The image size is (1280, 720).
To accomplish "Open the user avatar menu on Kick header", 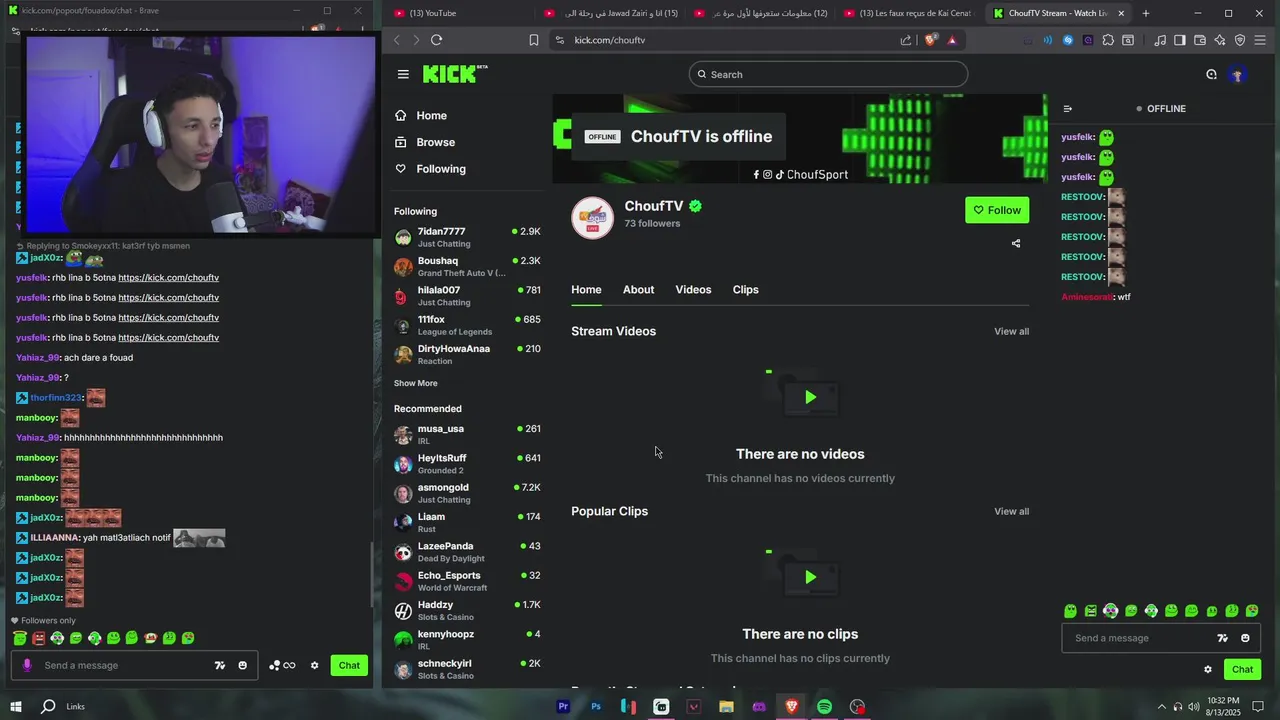I will pyautogui.click(x=1237, y=74).
